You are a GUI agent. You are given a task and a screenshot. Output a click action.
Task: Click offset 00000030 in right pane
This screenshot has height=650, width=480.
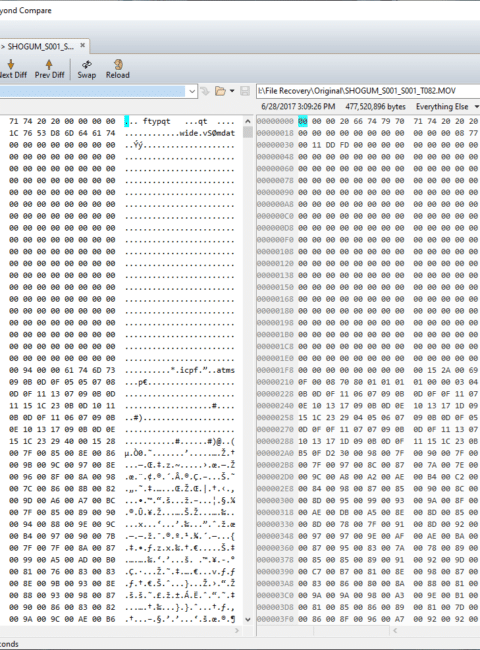[275, 145]
